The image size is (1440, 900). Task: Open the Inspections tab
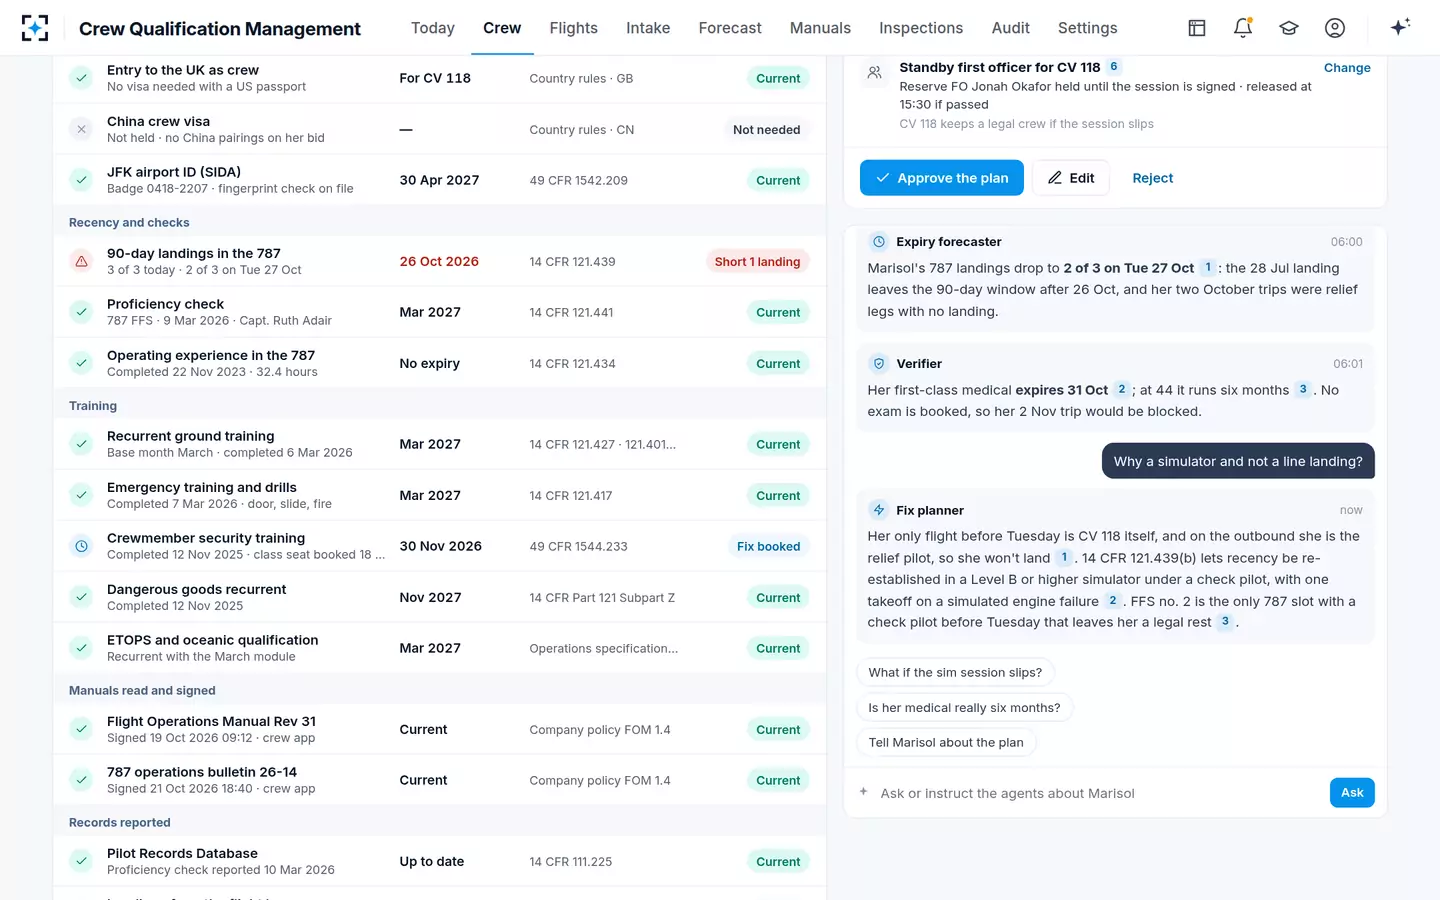click(921, 28)
